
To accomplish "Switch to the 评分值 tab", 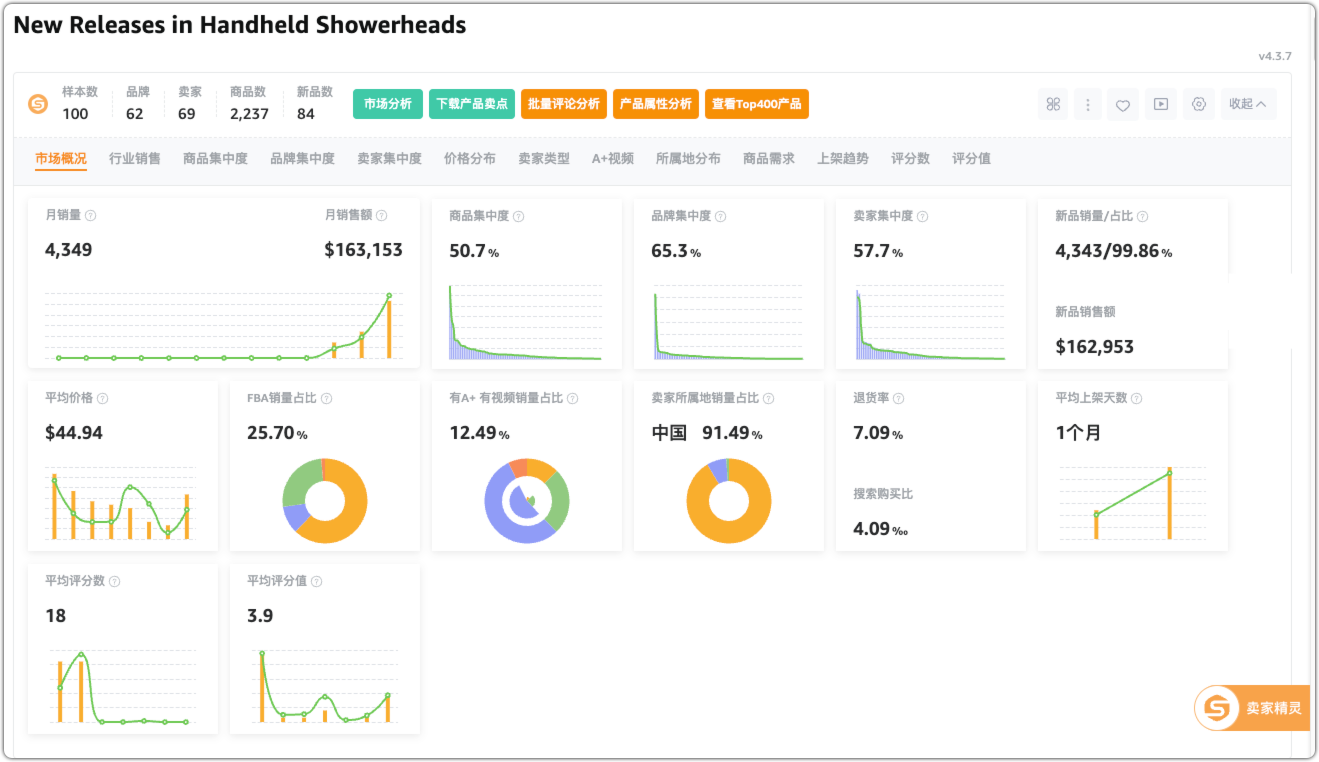I will pyautogui.click(x=971, y=158).
